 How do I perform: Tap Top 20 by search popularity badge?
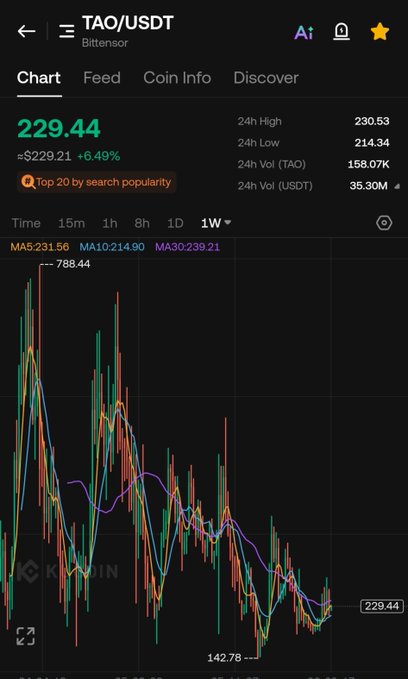point(97,182)
